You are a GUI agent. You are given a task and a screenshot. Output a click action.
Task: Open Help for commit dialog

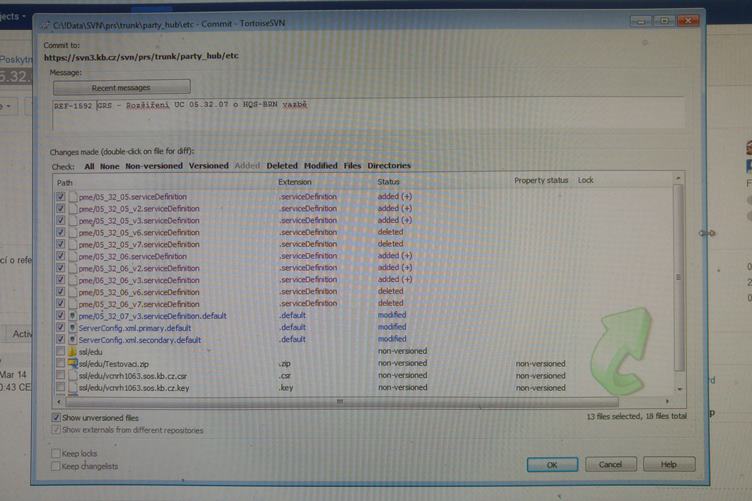(669, 464)
